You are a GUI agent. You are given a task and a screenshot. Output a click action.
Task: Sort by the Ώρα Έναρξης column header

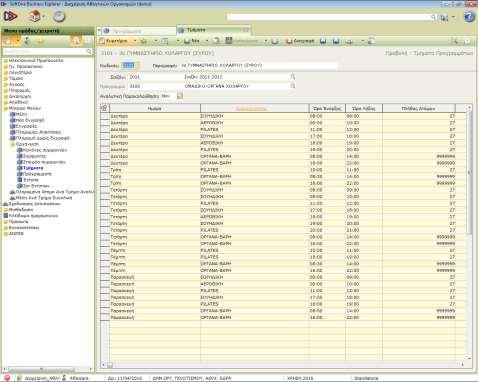[327, 108]
